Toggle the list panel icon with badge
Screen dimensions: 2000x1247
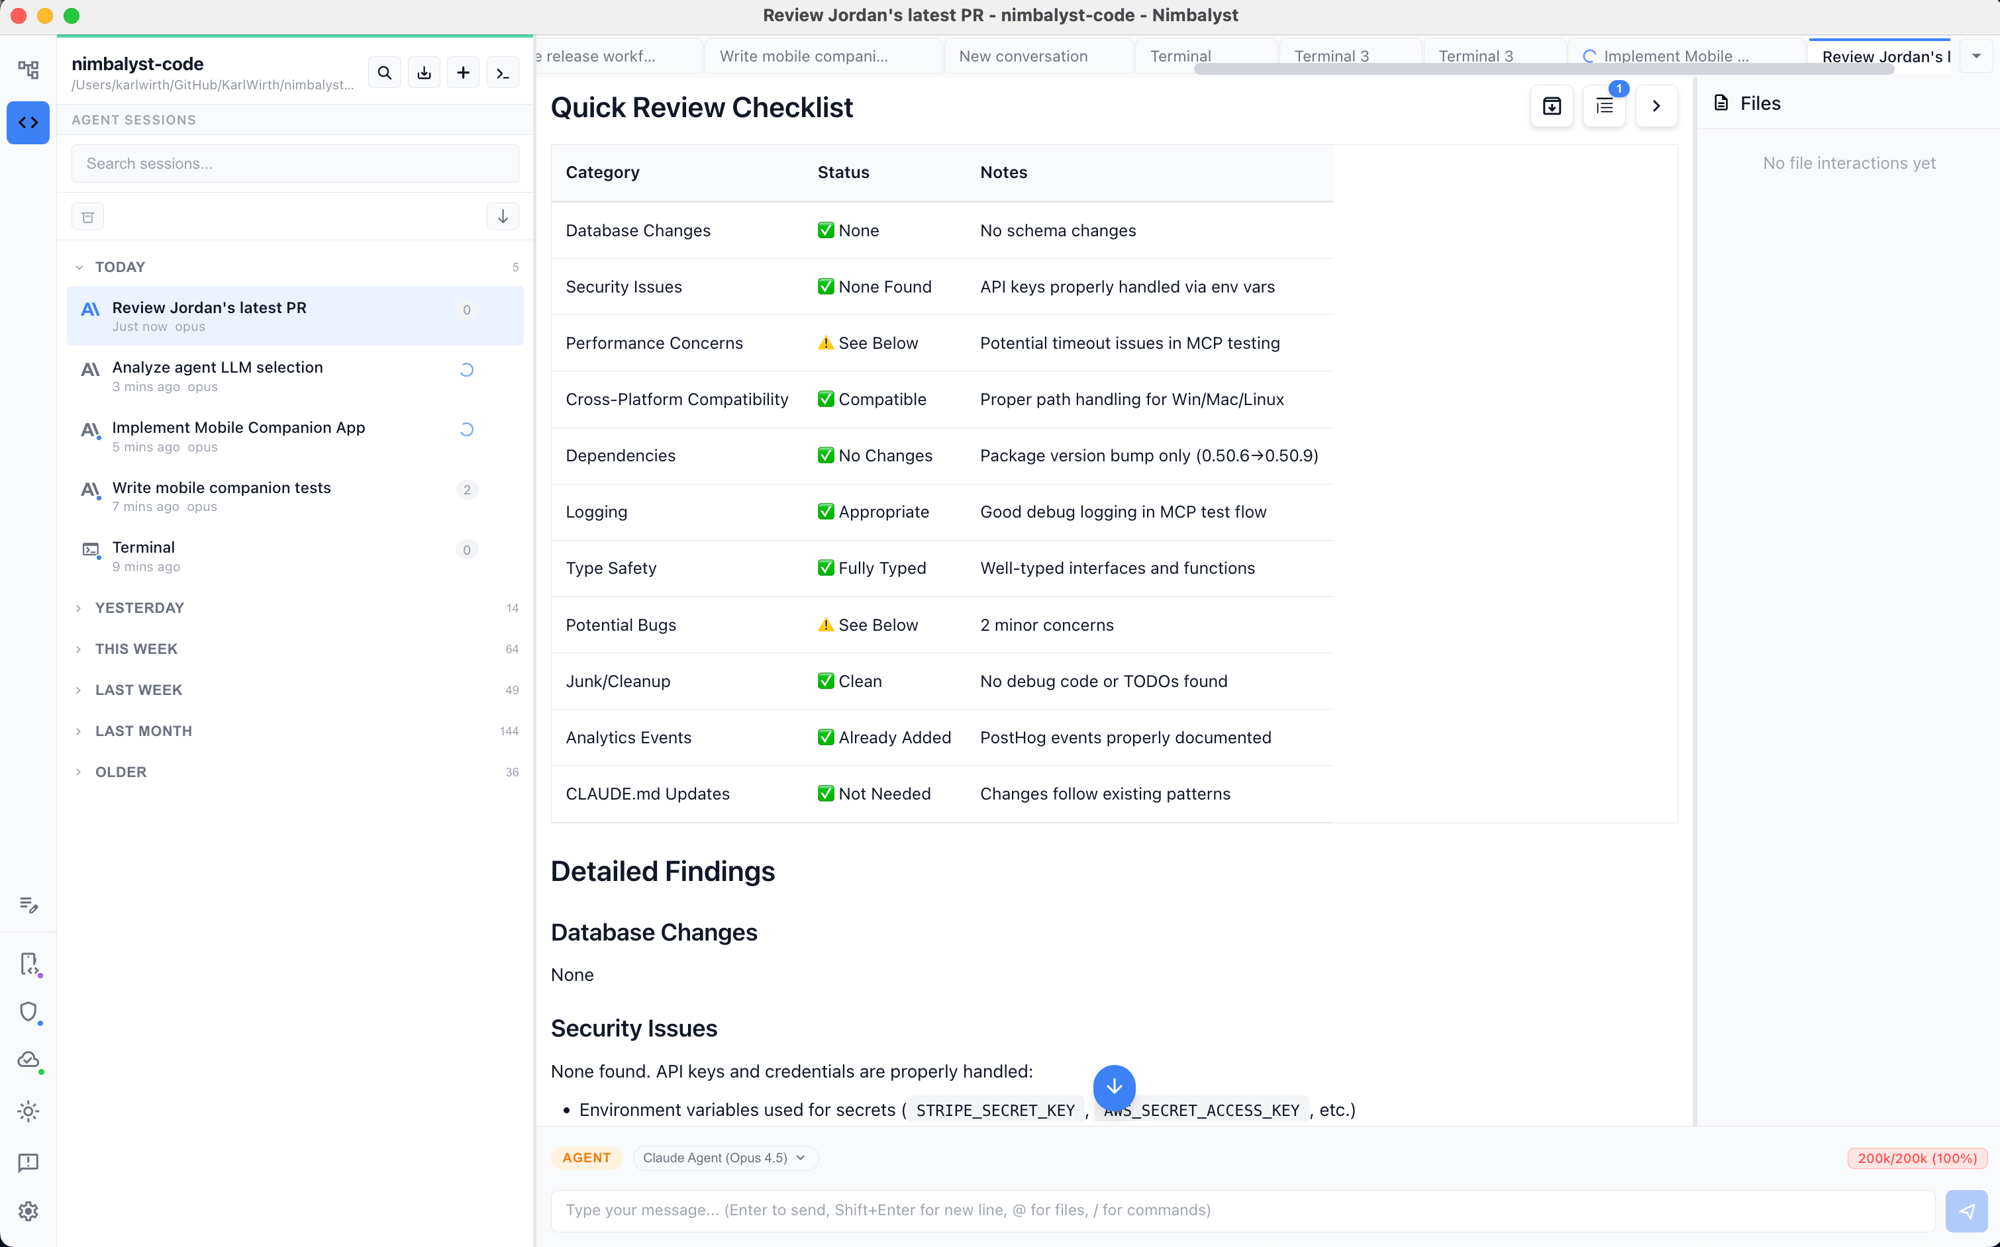coord(1604,106)
